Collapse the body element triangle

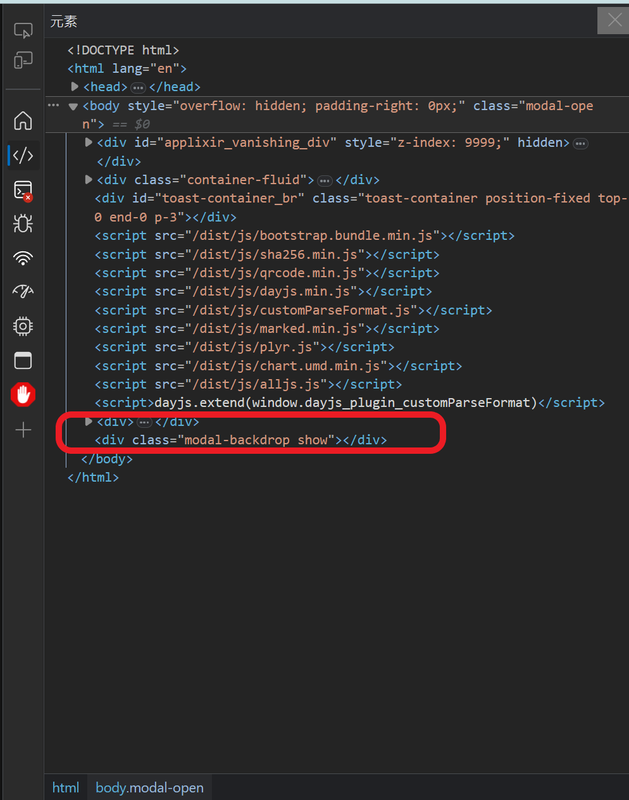point(73,106)
